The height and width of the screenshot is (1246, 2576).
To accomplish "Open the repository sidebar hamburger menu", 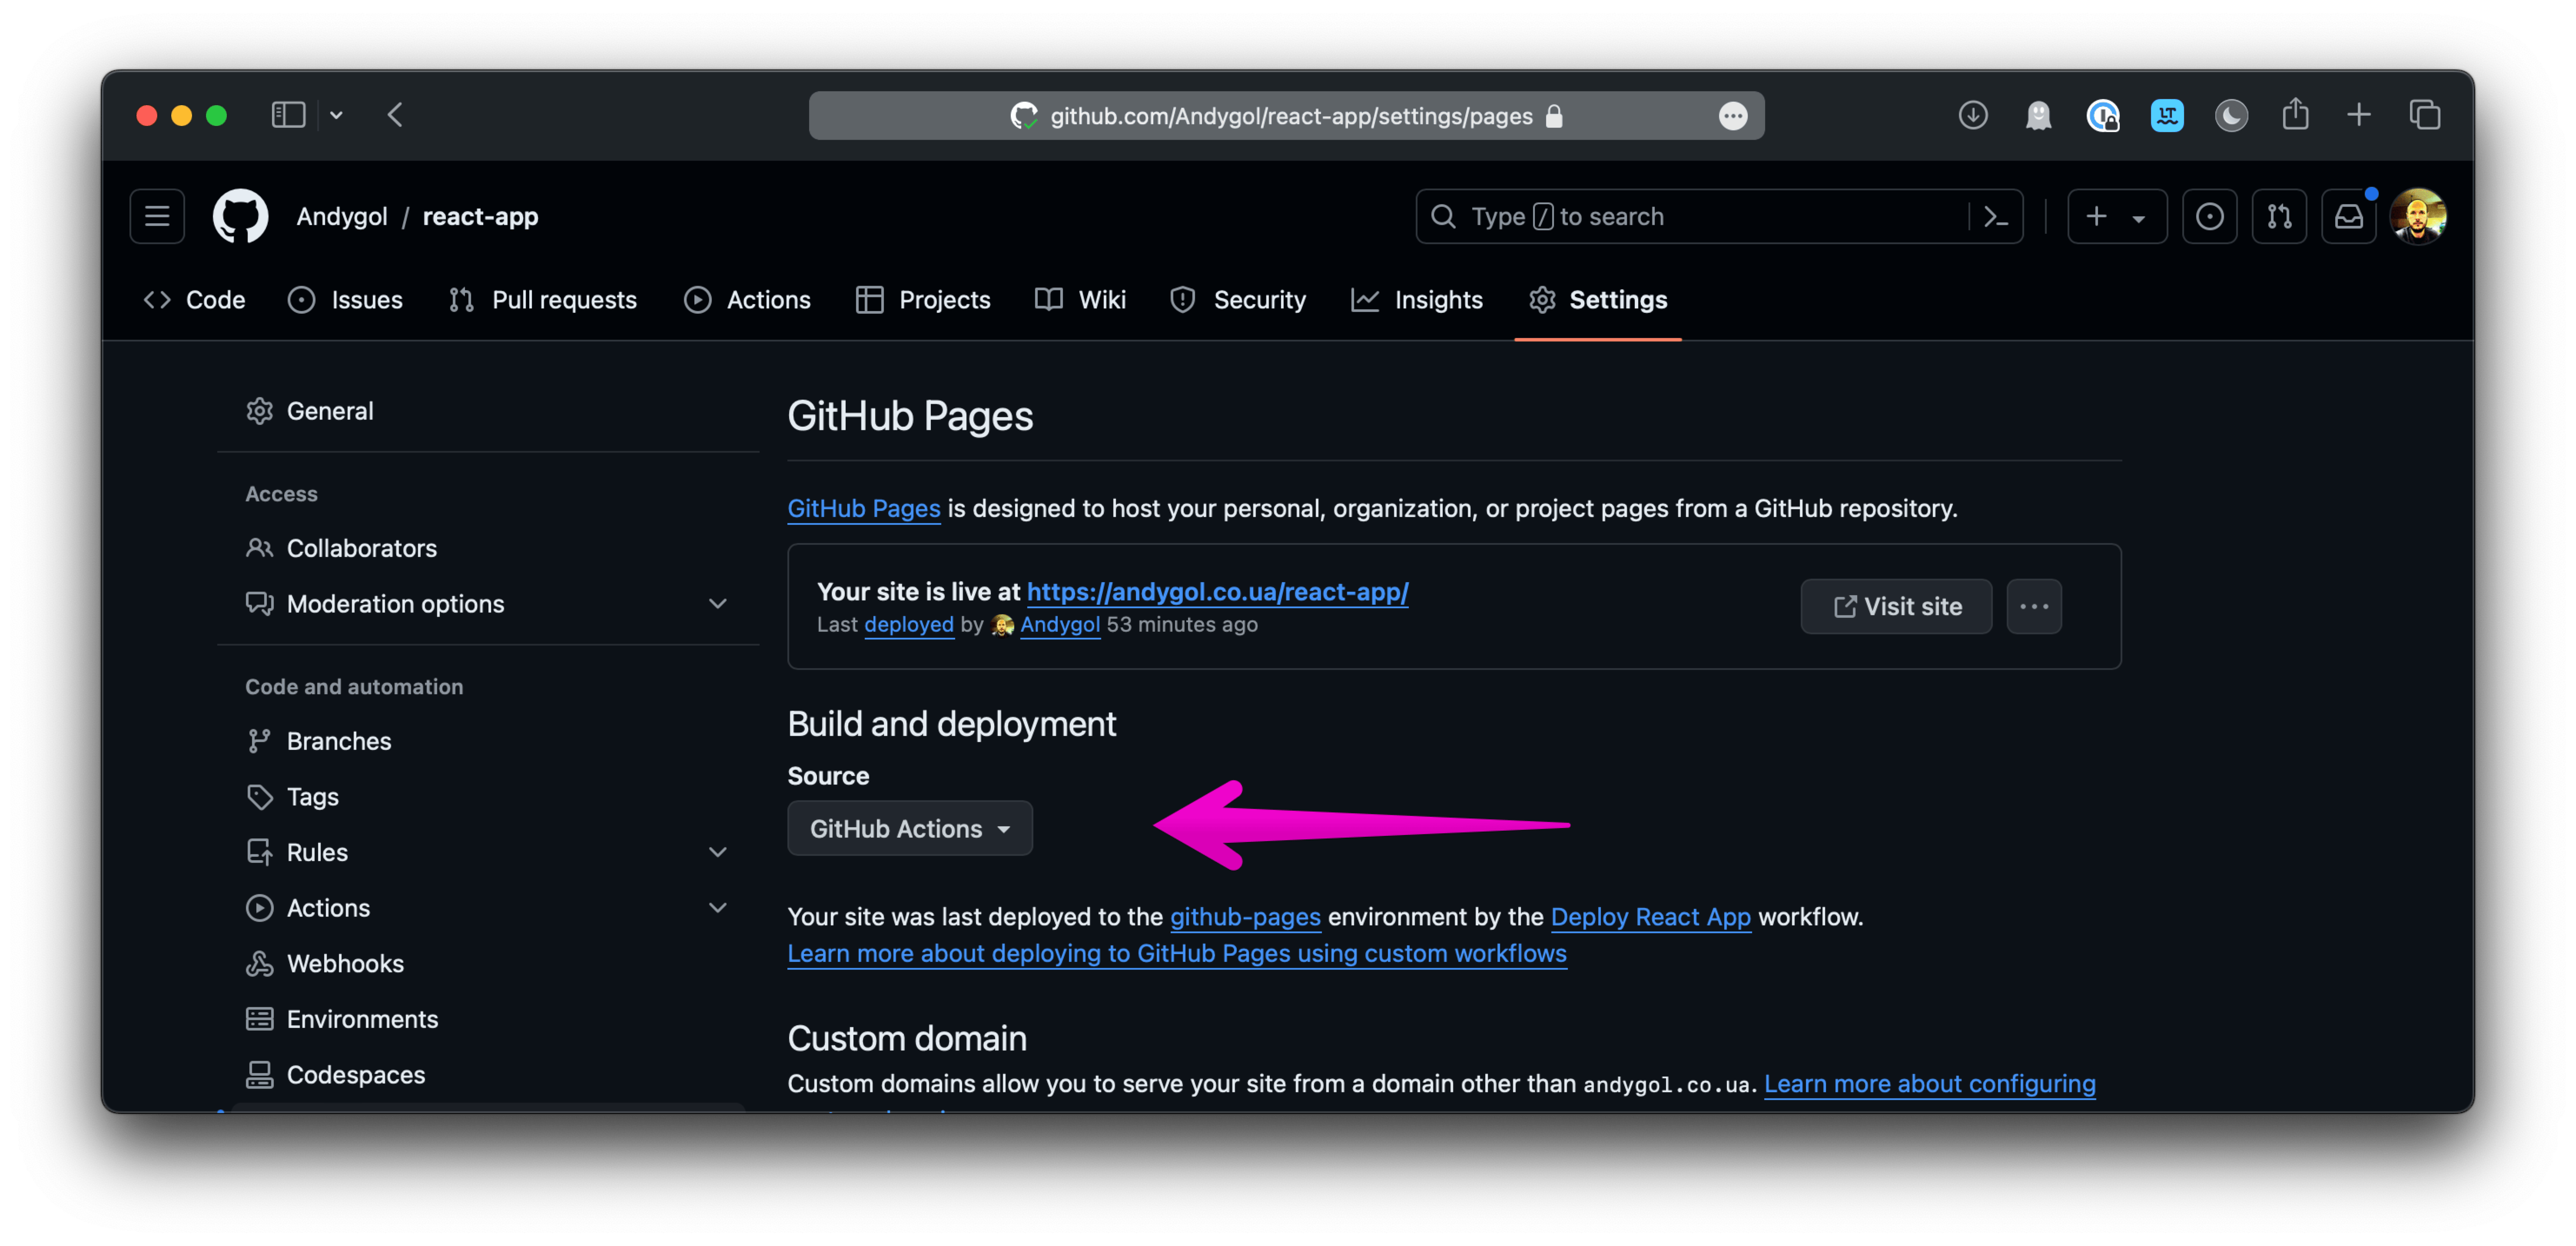I will 157,216.
